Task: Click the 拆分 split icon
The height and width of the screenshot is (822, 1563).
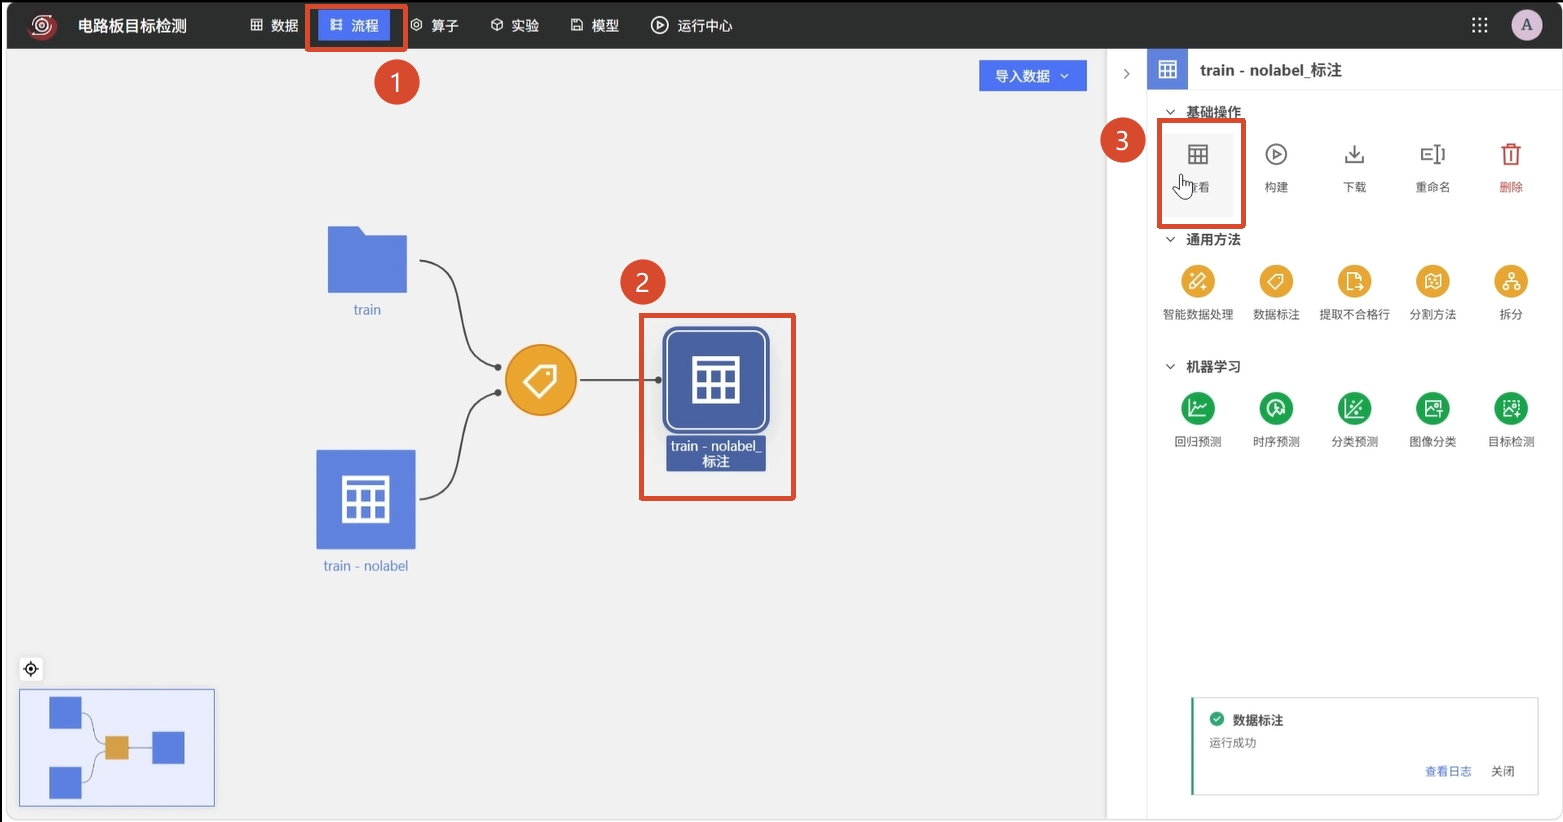Action: 1511,282
